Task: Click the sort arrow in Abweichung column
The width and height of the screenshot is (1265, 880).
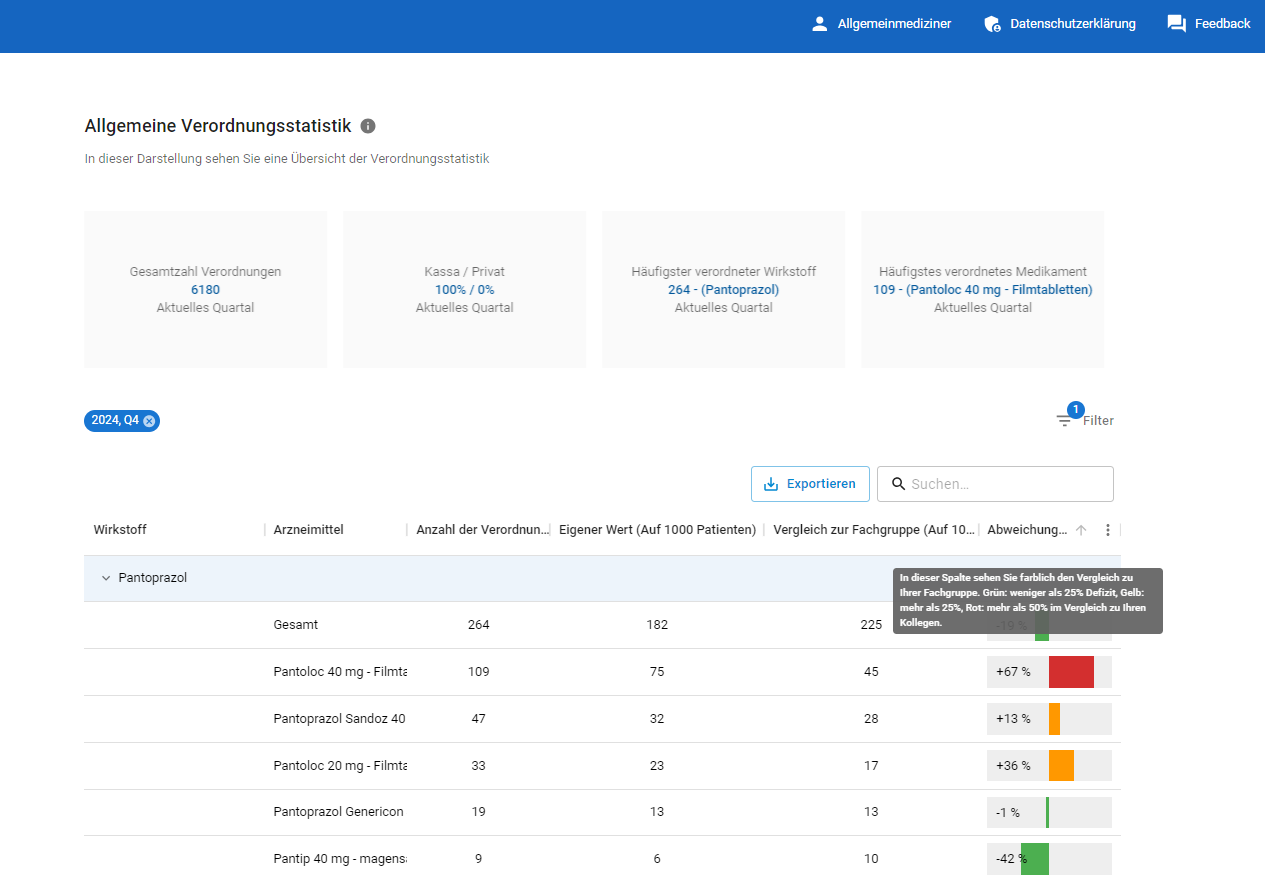Action: point(1081,530)
